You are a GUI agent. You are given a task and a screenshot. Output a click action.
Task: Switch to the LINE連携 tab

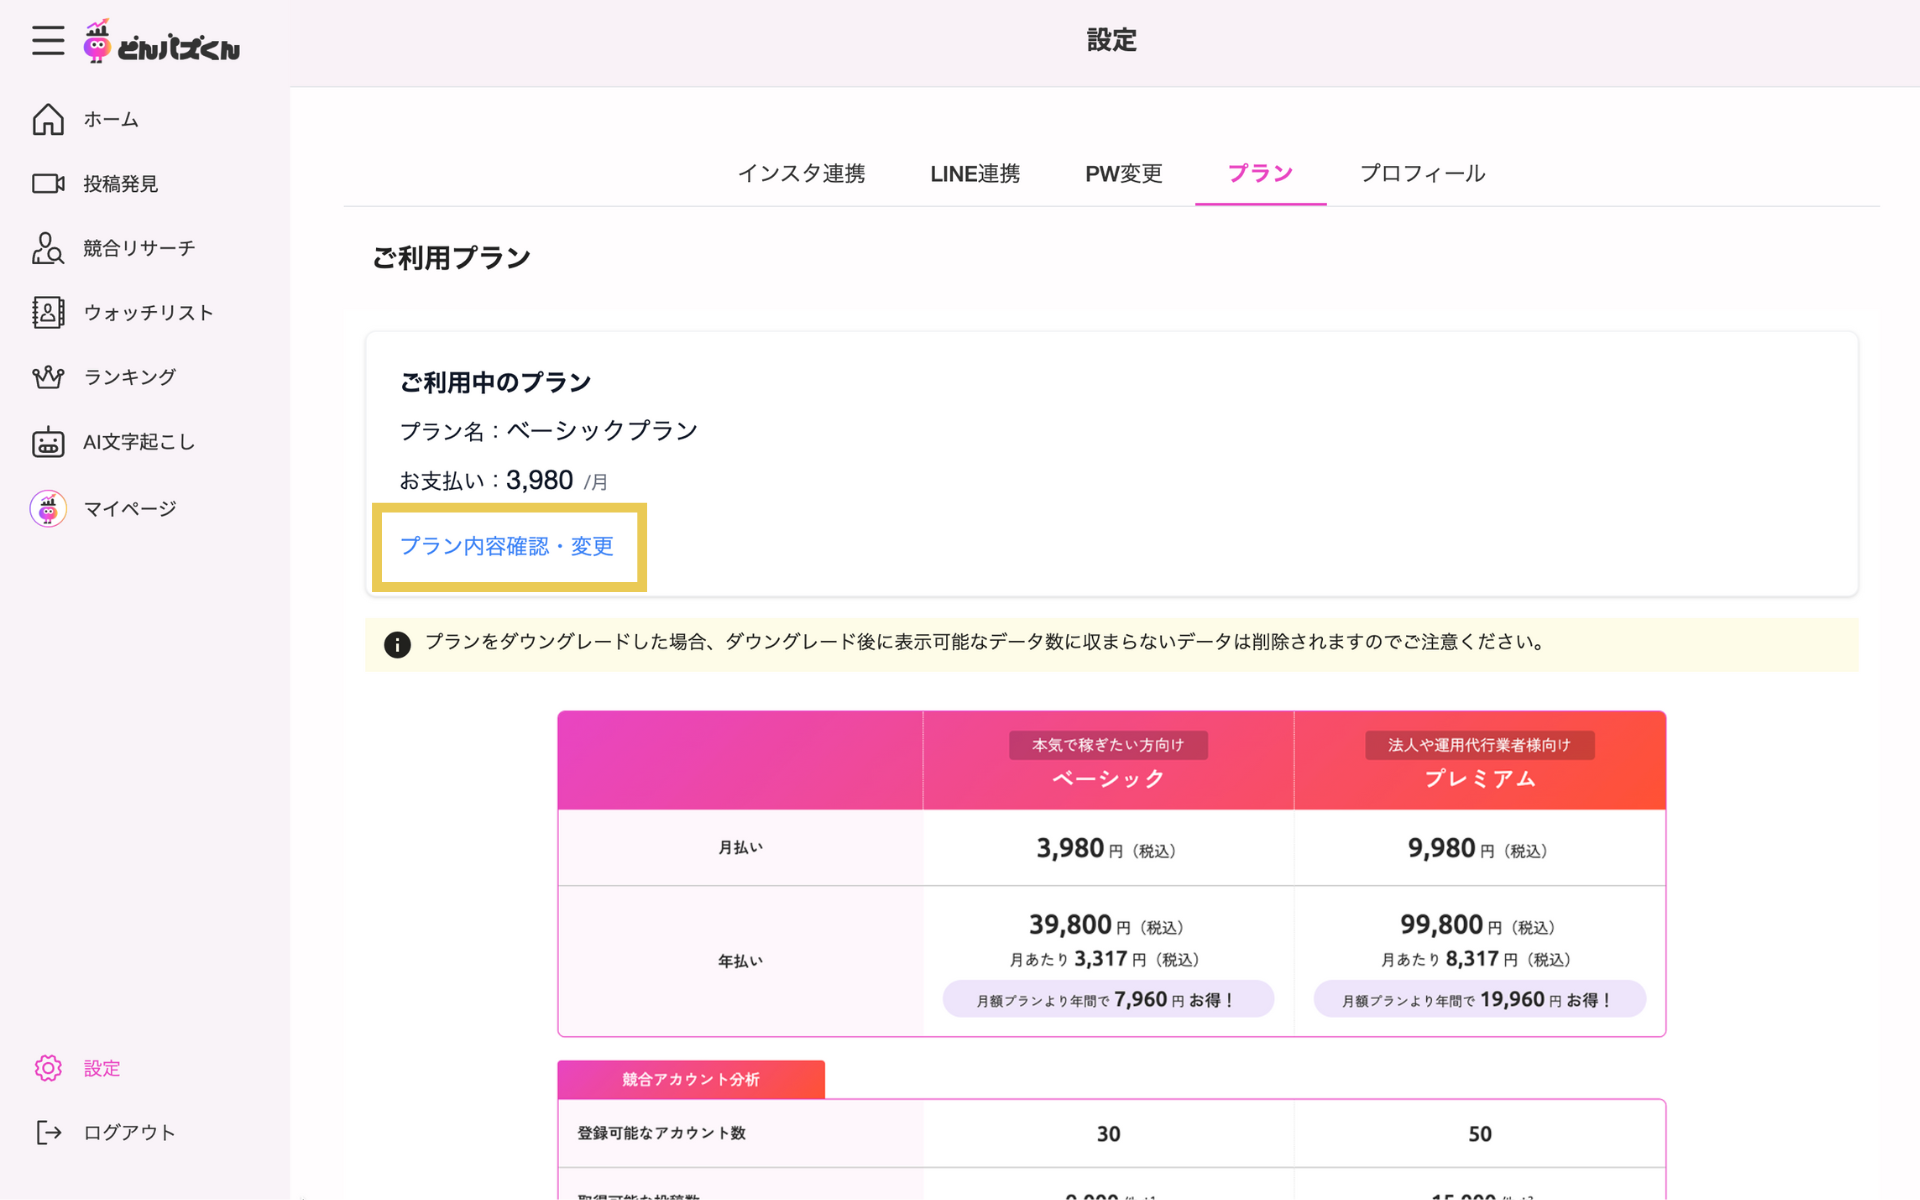[975, 174]
